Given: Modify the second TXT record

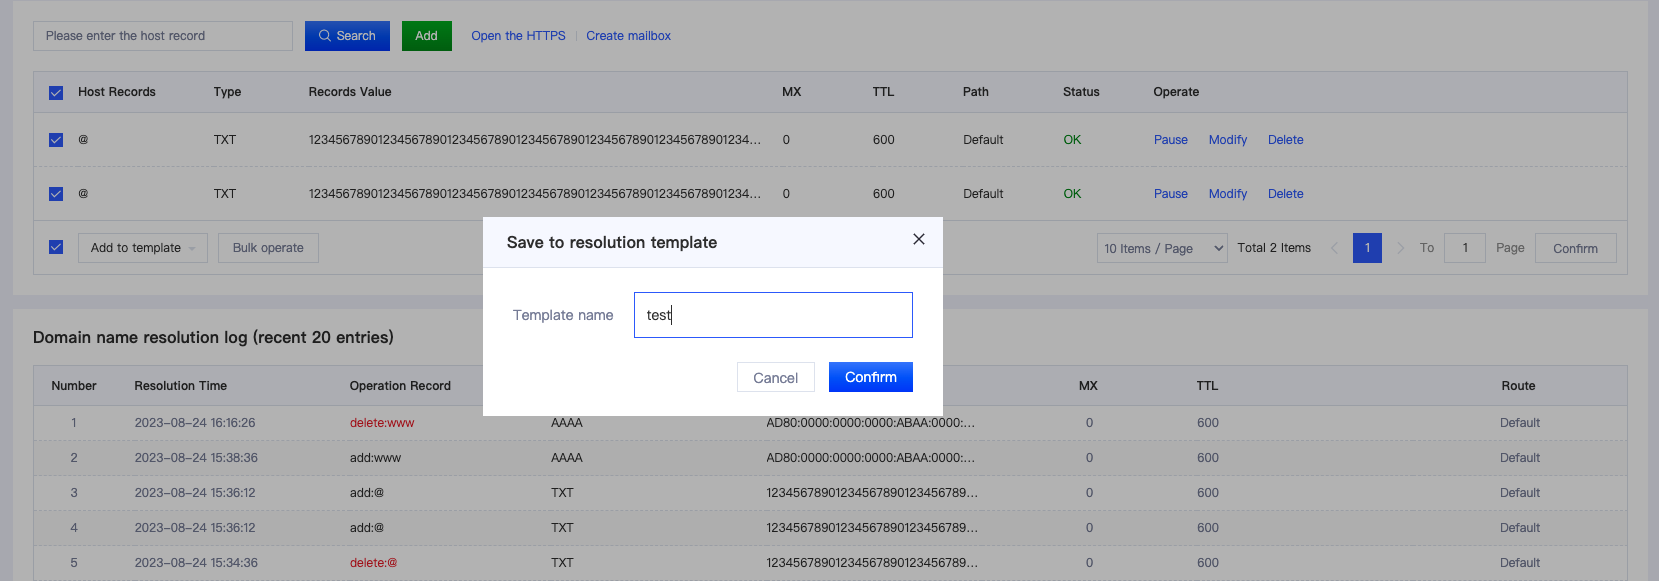Looking at the screenshot, I should (1228, 194).
